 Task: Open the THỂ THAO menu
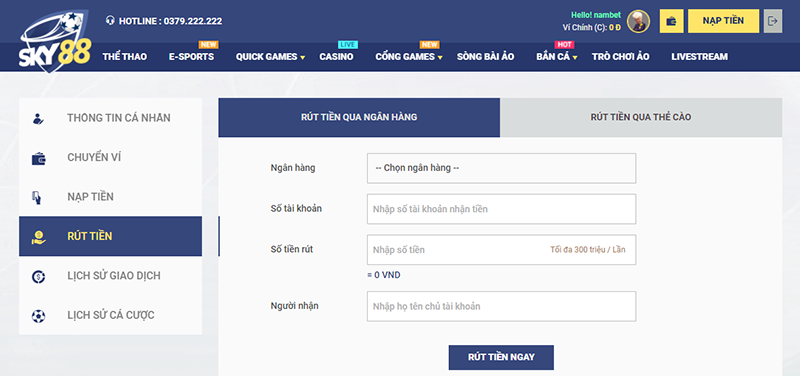[124, 57]
